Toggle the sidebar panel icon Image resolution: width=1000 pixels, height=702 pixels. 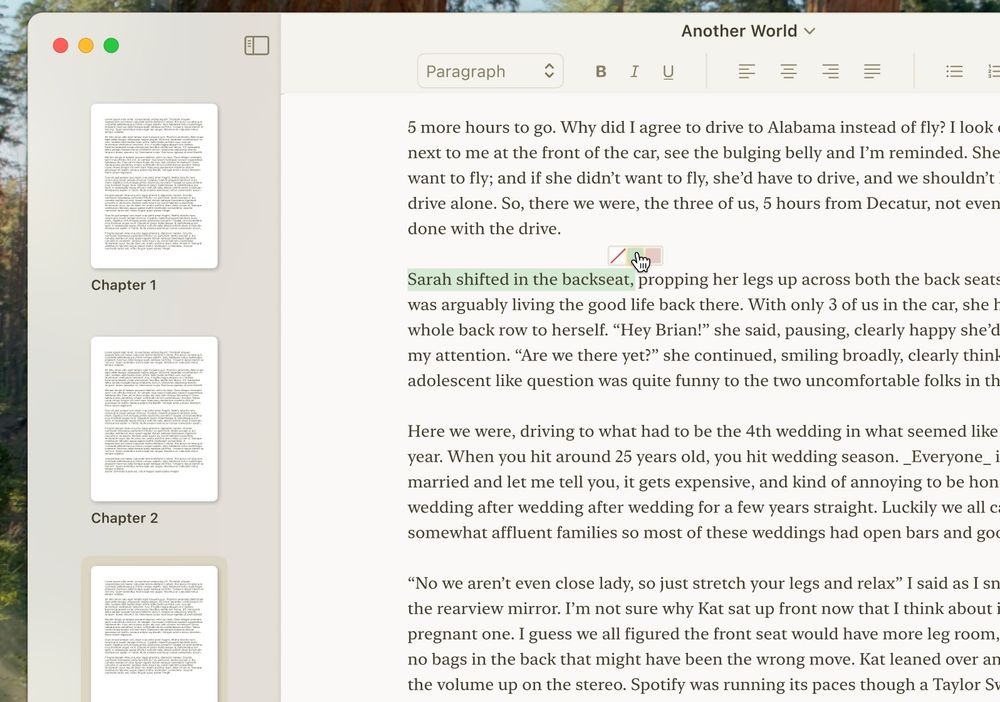pyautogui.click(x=256, y=45)
